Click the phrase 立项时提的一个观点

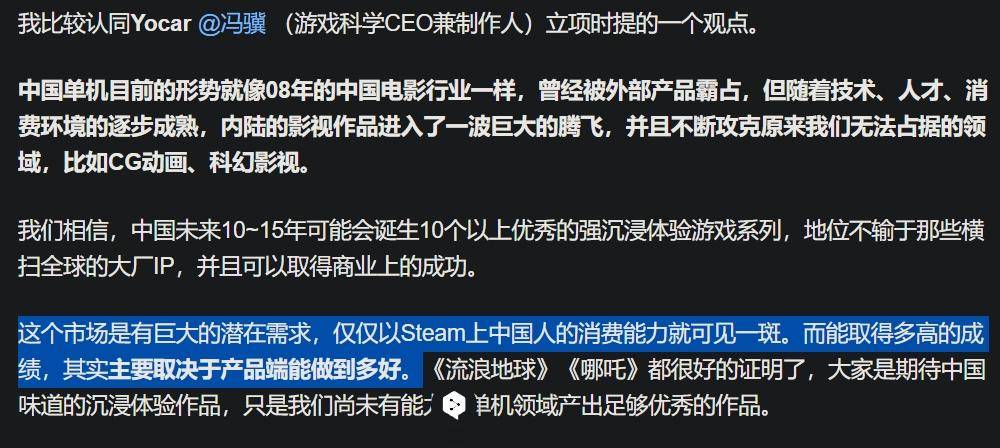click(x=647, y=24)
